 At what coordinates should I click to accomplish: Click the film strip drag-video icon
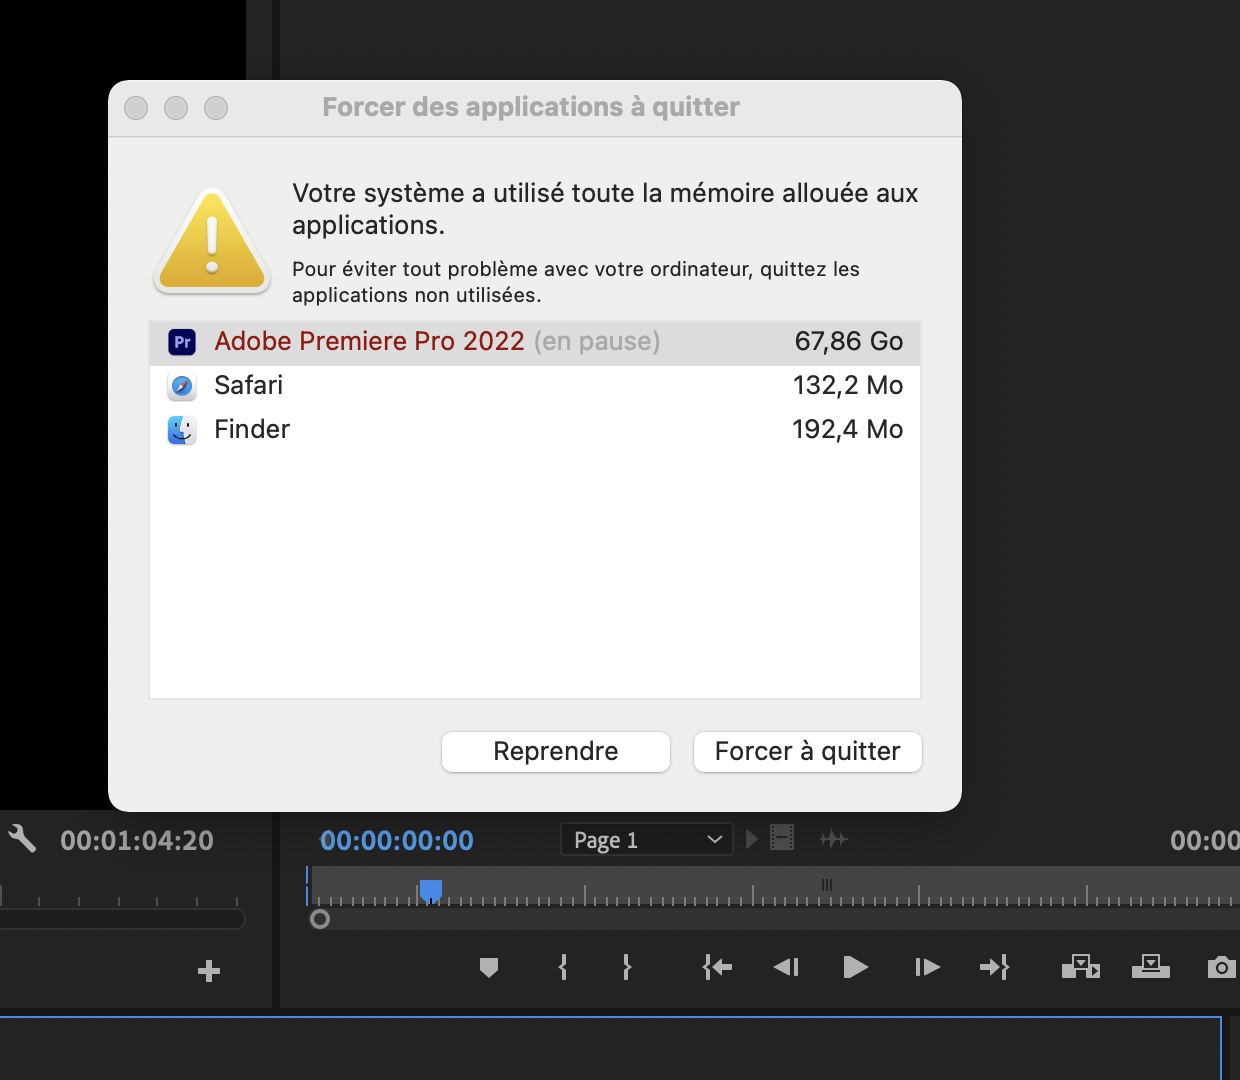(782, 838)
